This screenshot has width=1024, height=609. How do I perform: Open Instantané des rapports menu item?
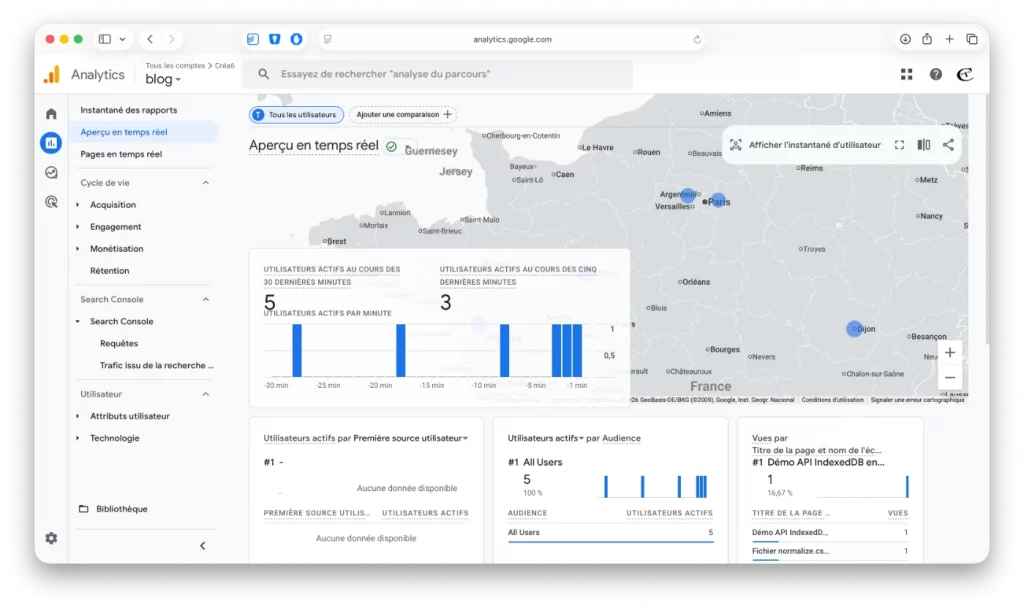click(x=128, y=110)
